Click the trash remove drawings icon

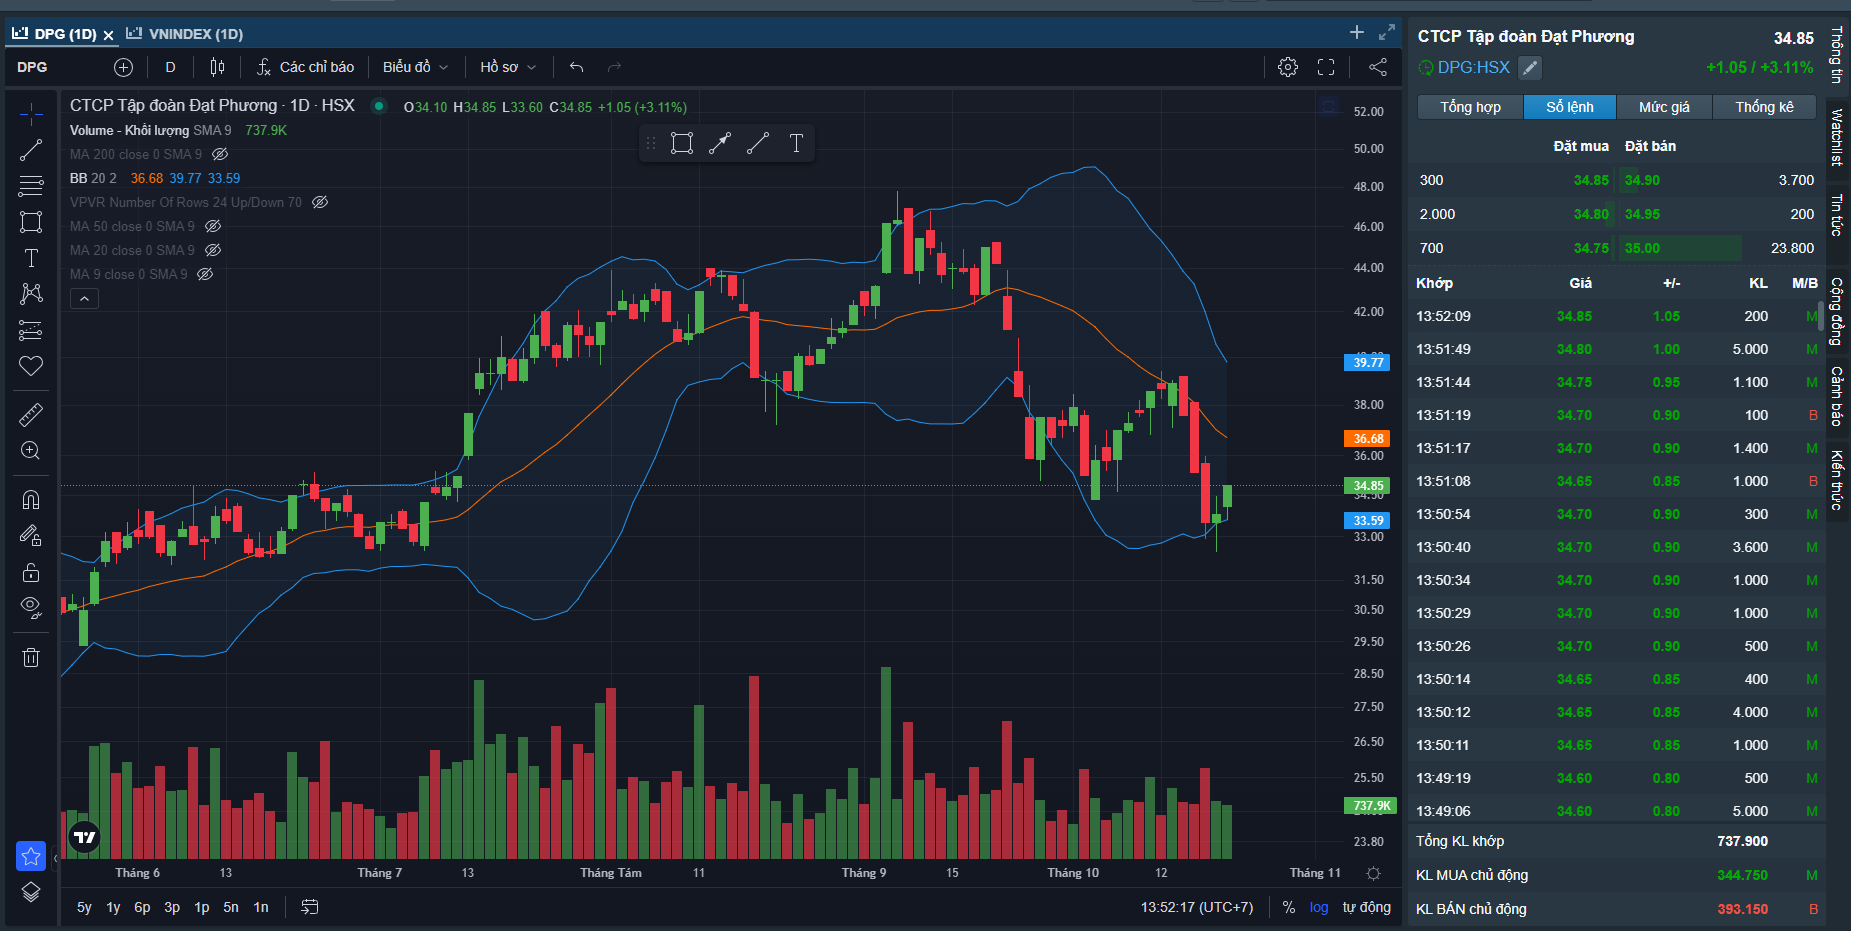[x=31, y=657]
